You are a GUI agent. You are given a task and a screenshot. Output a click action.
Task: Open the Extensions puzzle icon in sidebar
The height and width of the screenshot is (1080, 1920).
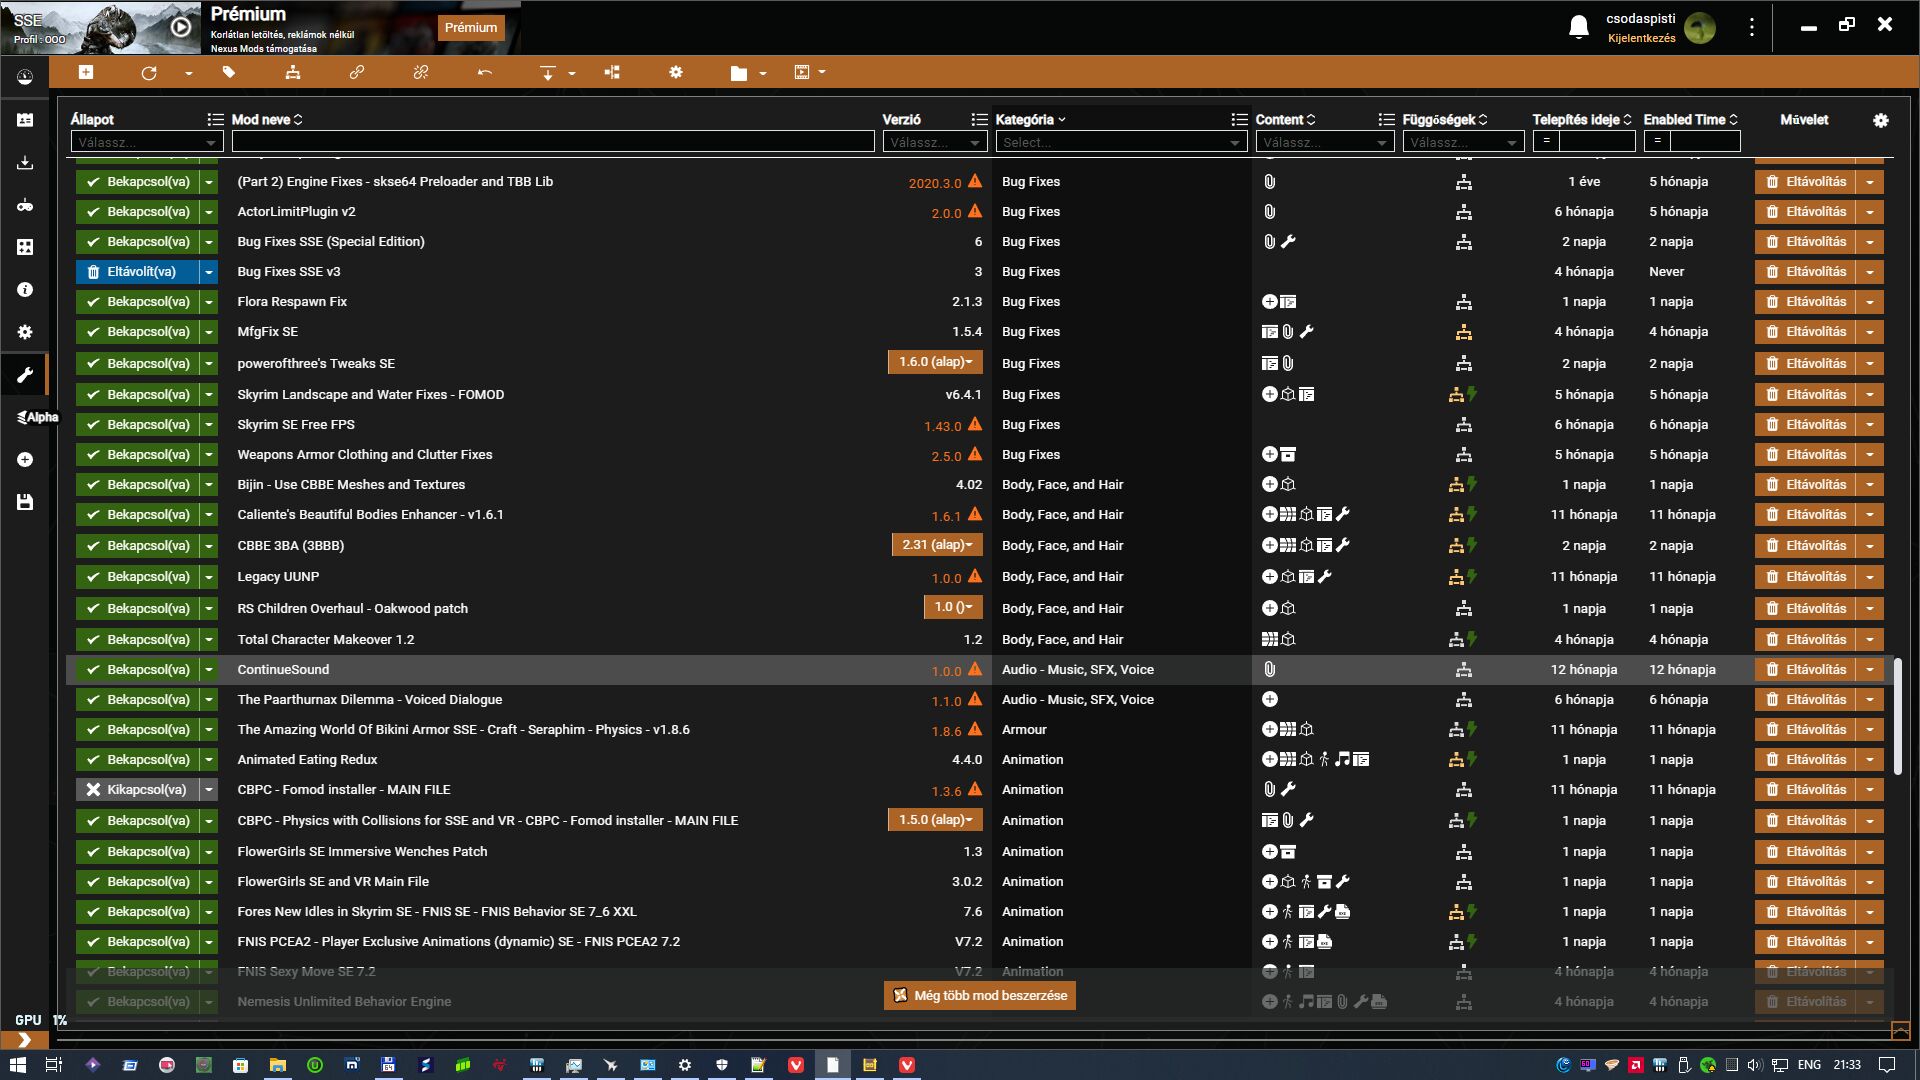[25, 247]
